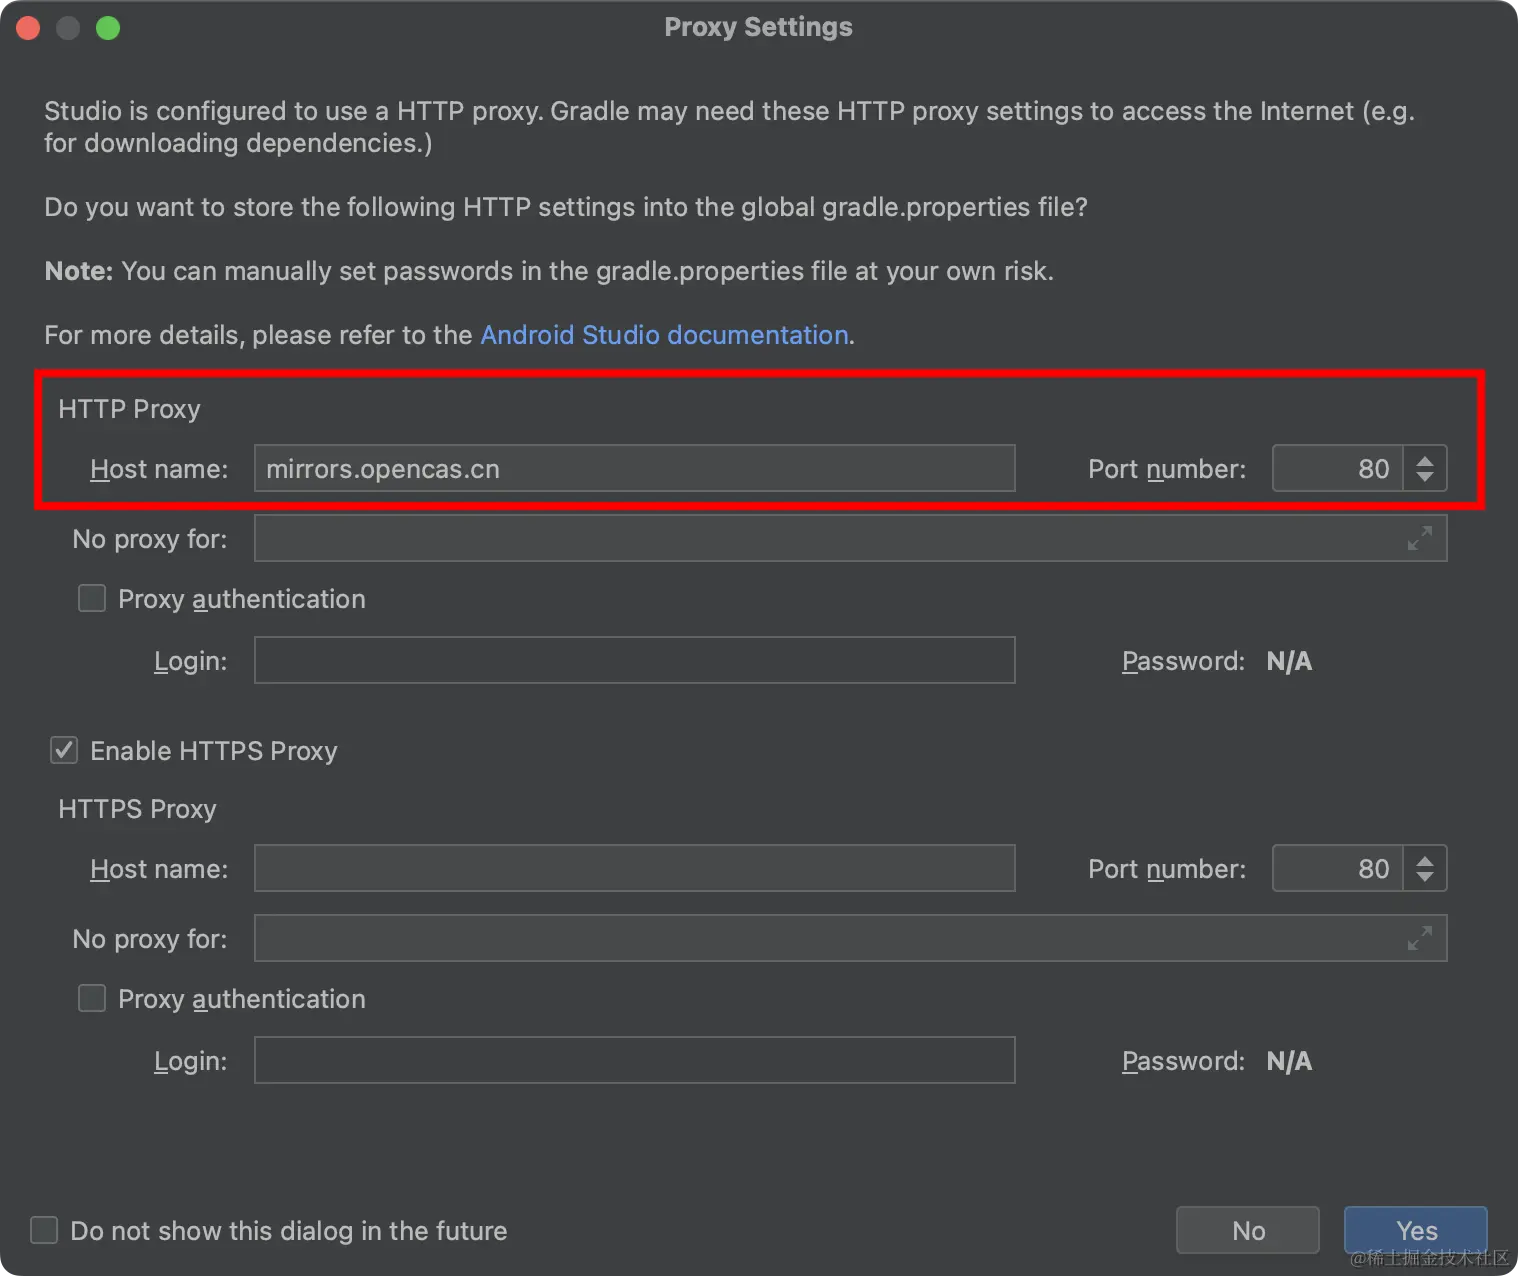Screen dimensions: 1518x1276
Task: Expand the HTTPS 'No proxy for' field
Action: (1419, 938)
